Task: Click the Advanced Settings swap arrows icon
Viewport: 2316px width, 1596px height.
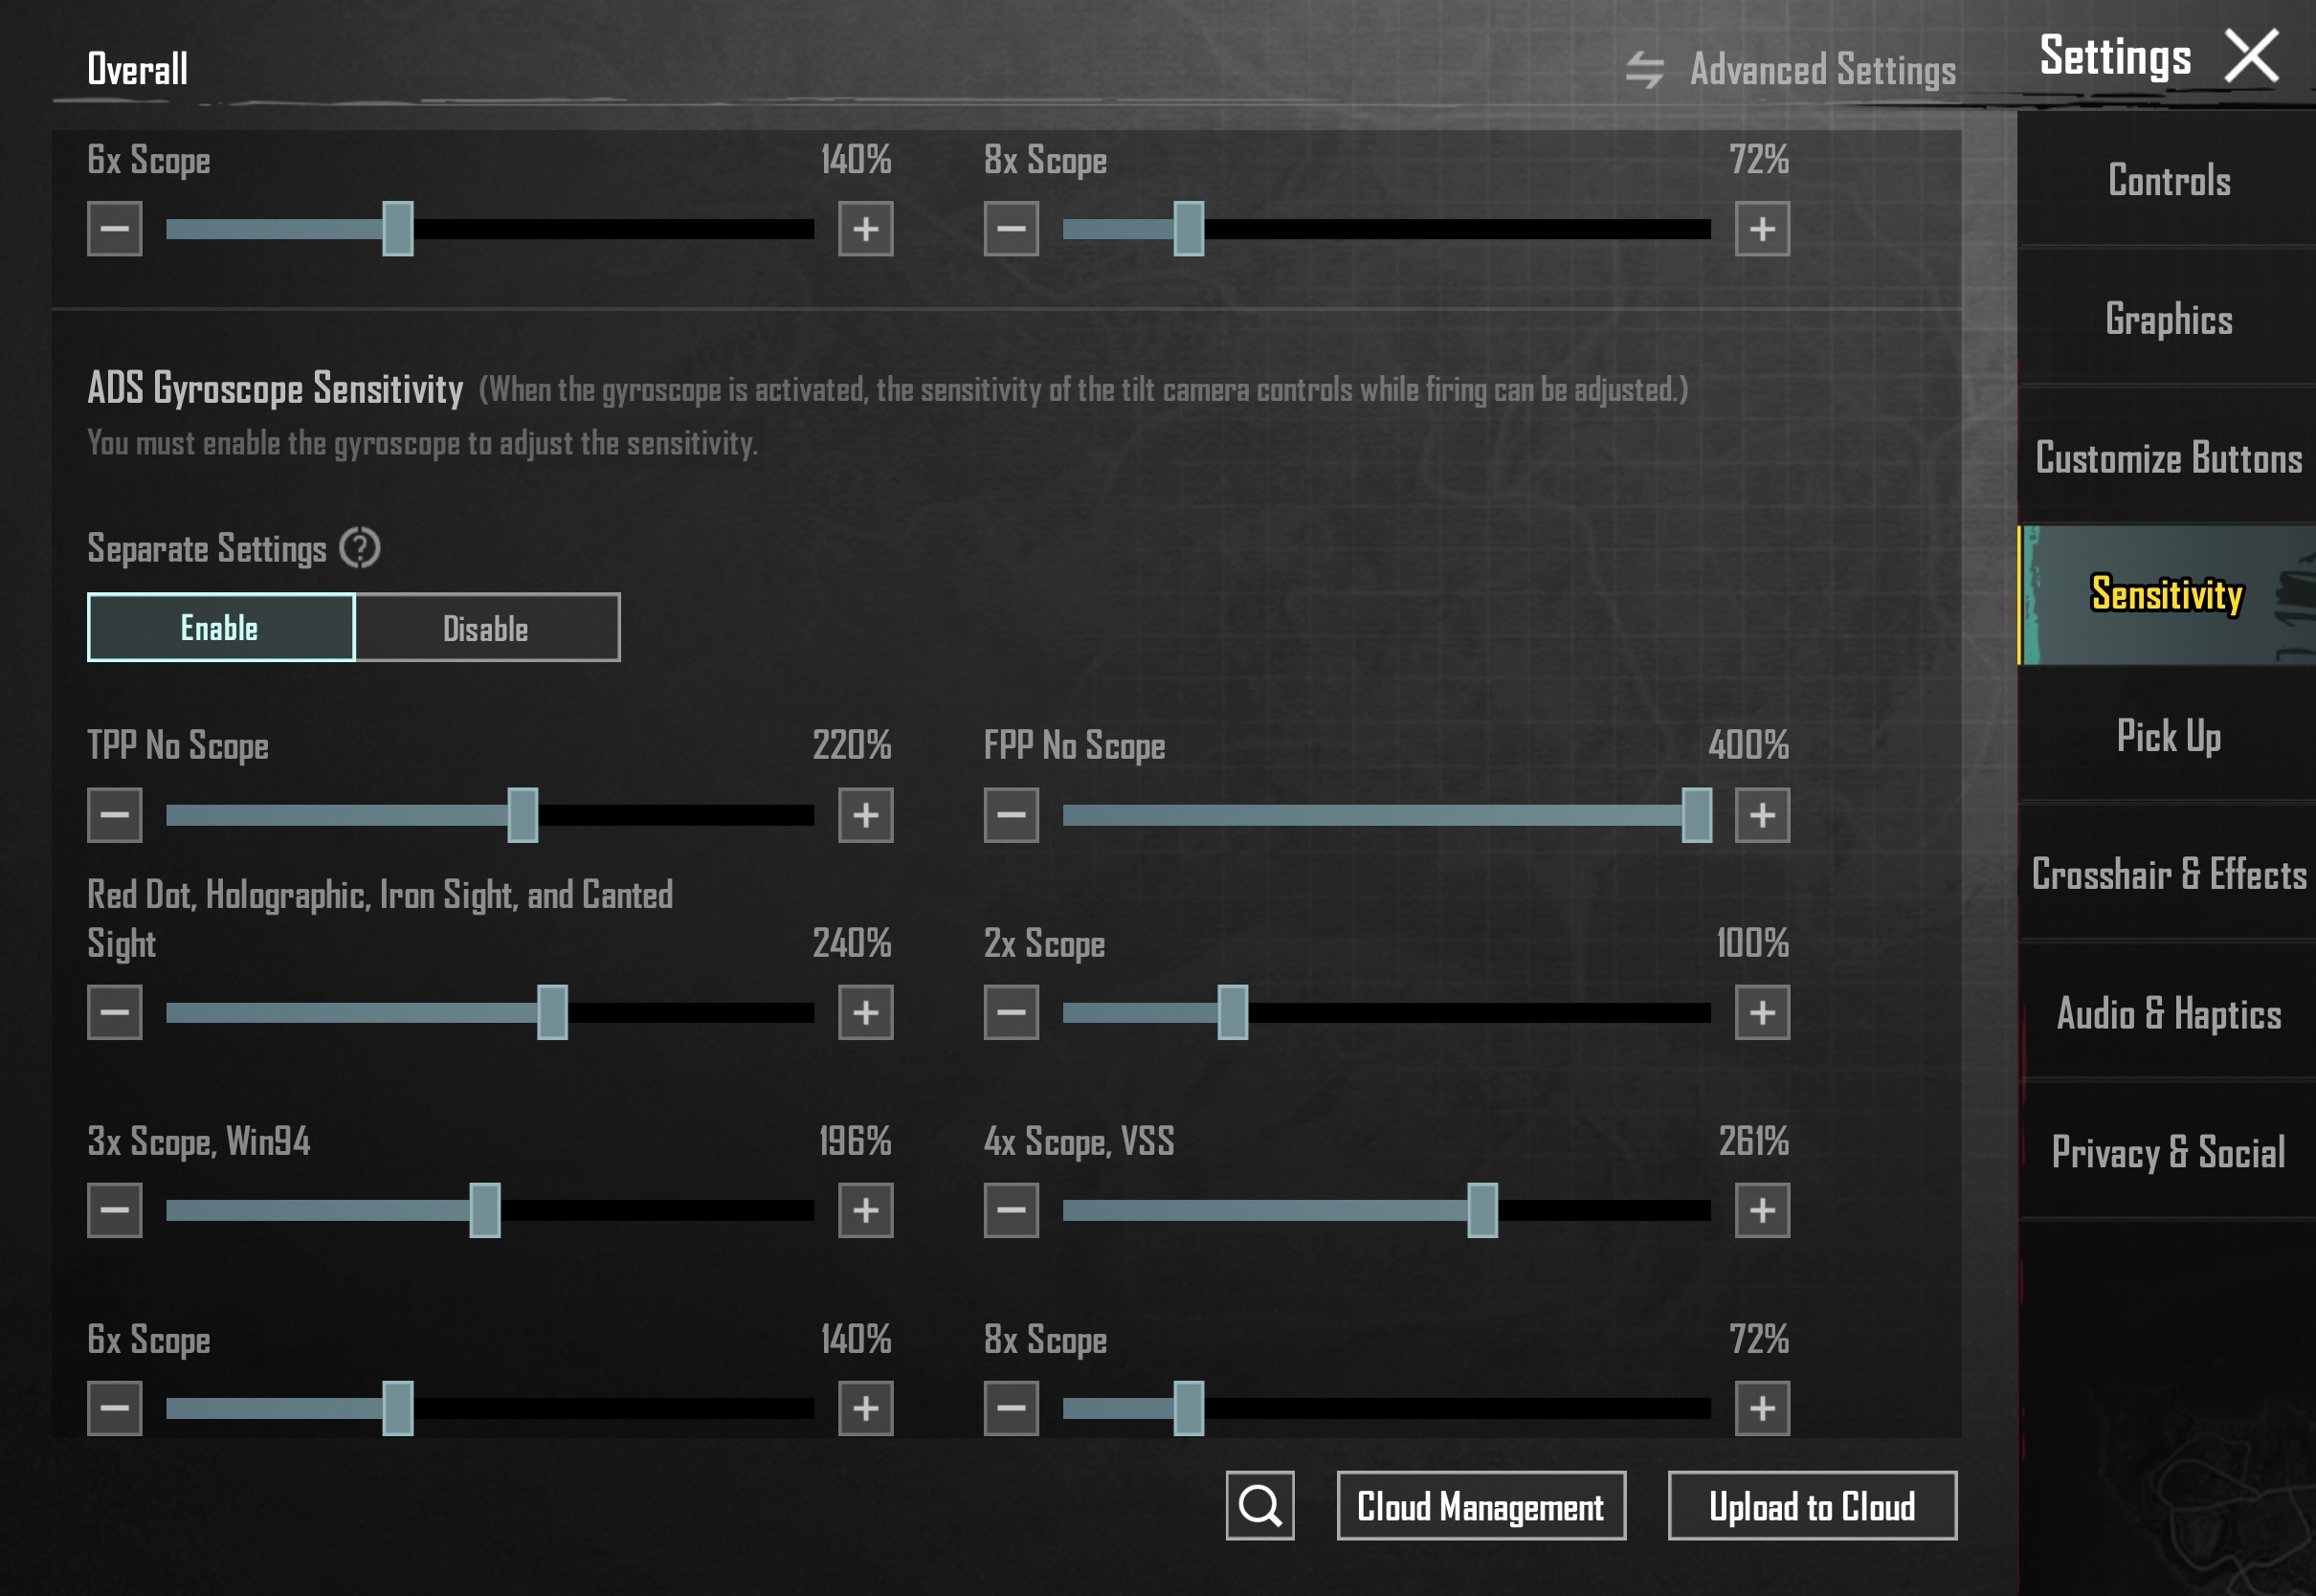Action: tap(1644, 70)
